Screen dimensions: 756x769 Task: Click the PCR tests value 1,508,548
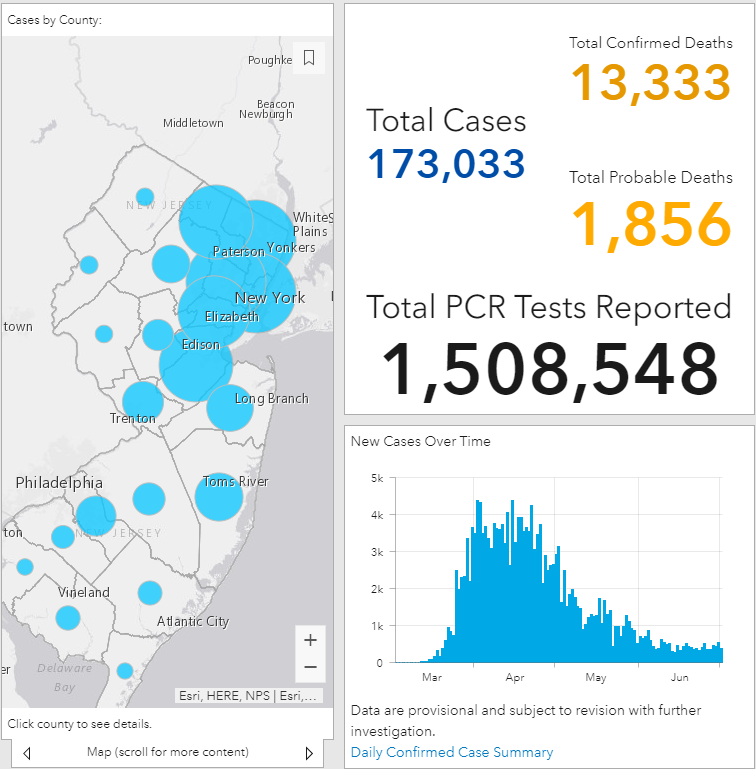[x=549, y=370]
